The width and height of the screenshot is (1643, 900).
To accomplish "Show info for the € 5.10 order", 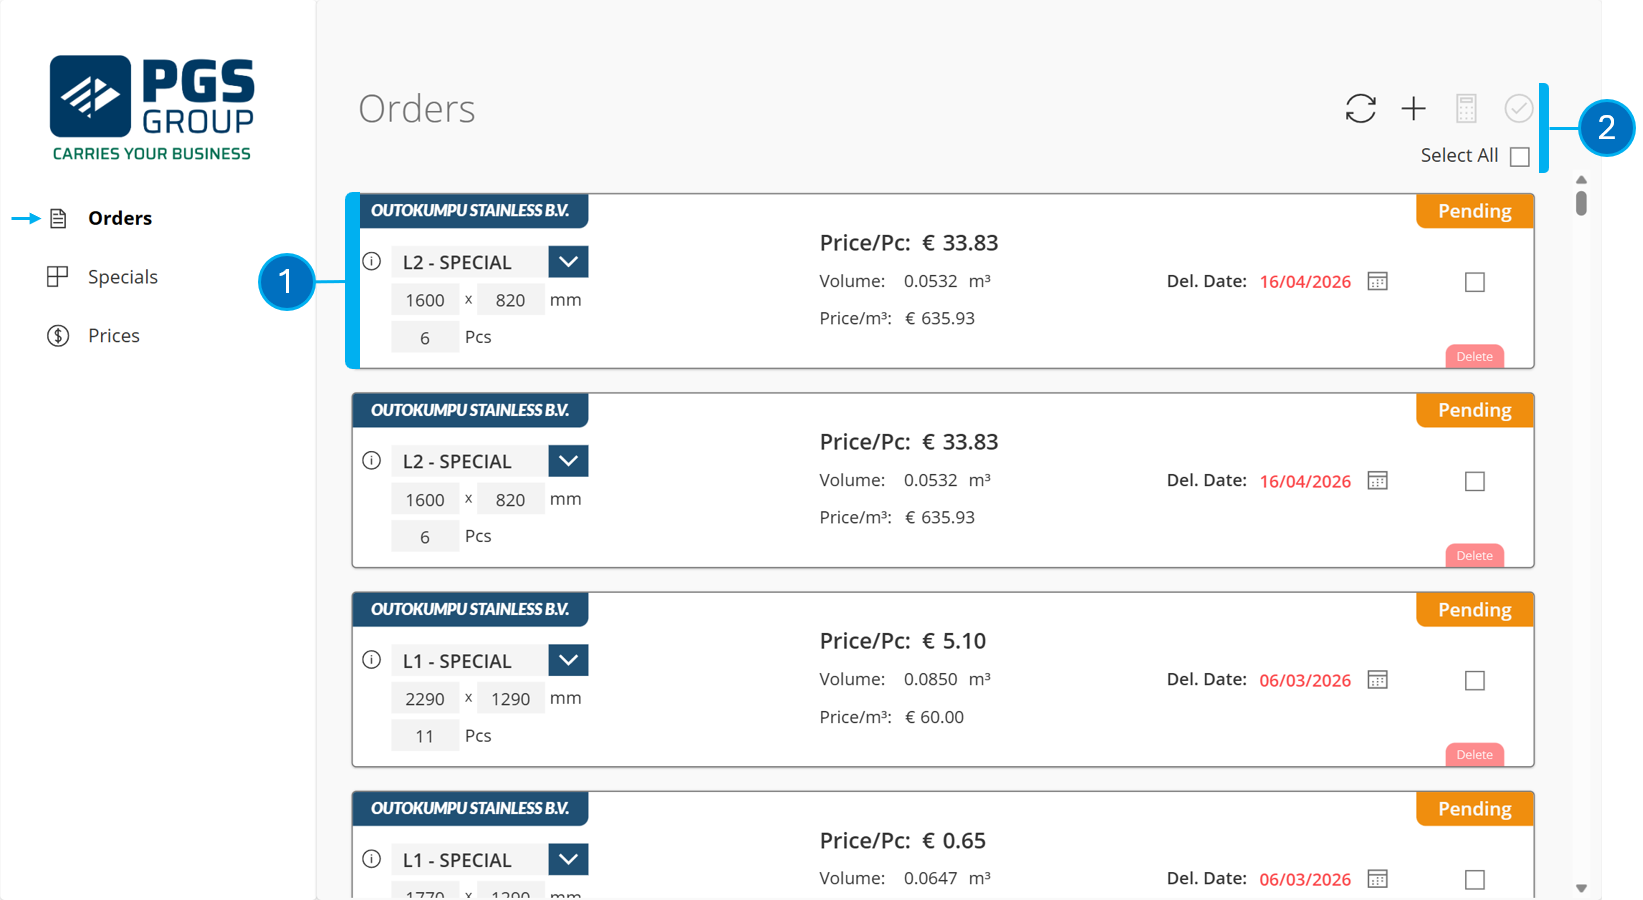I will 372,660.
